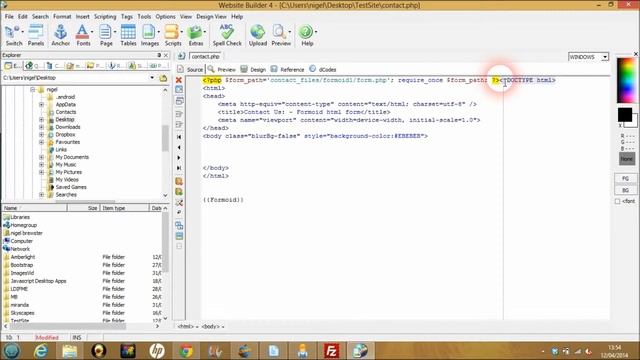Screen dimensions: 640x360
Task: Open the dCodes tab
Action: [323, 69]
